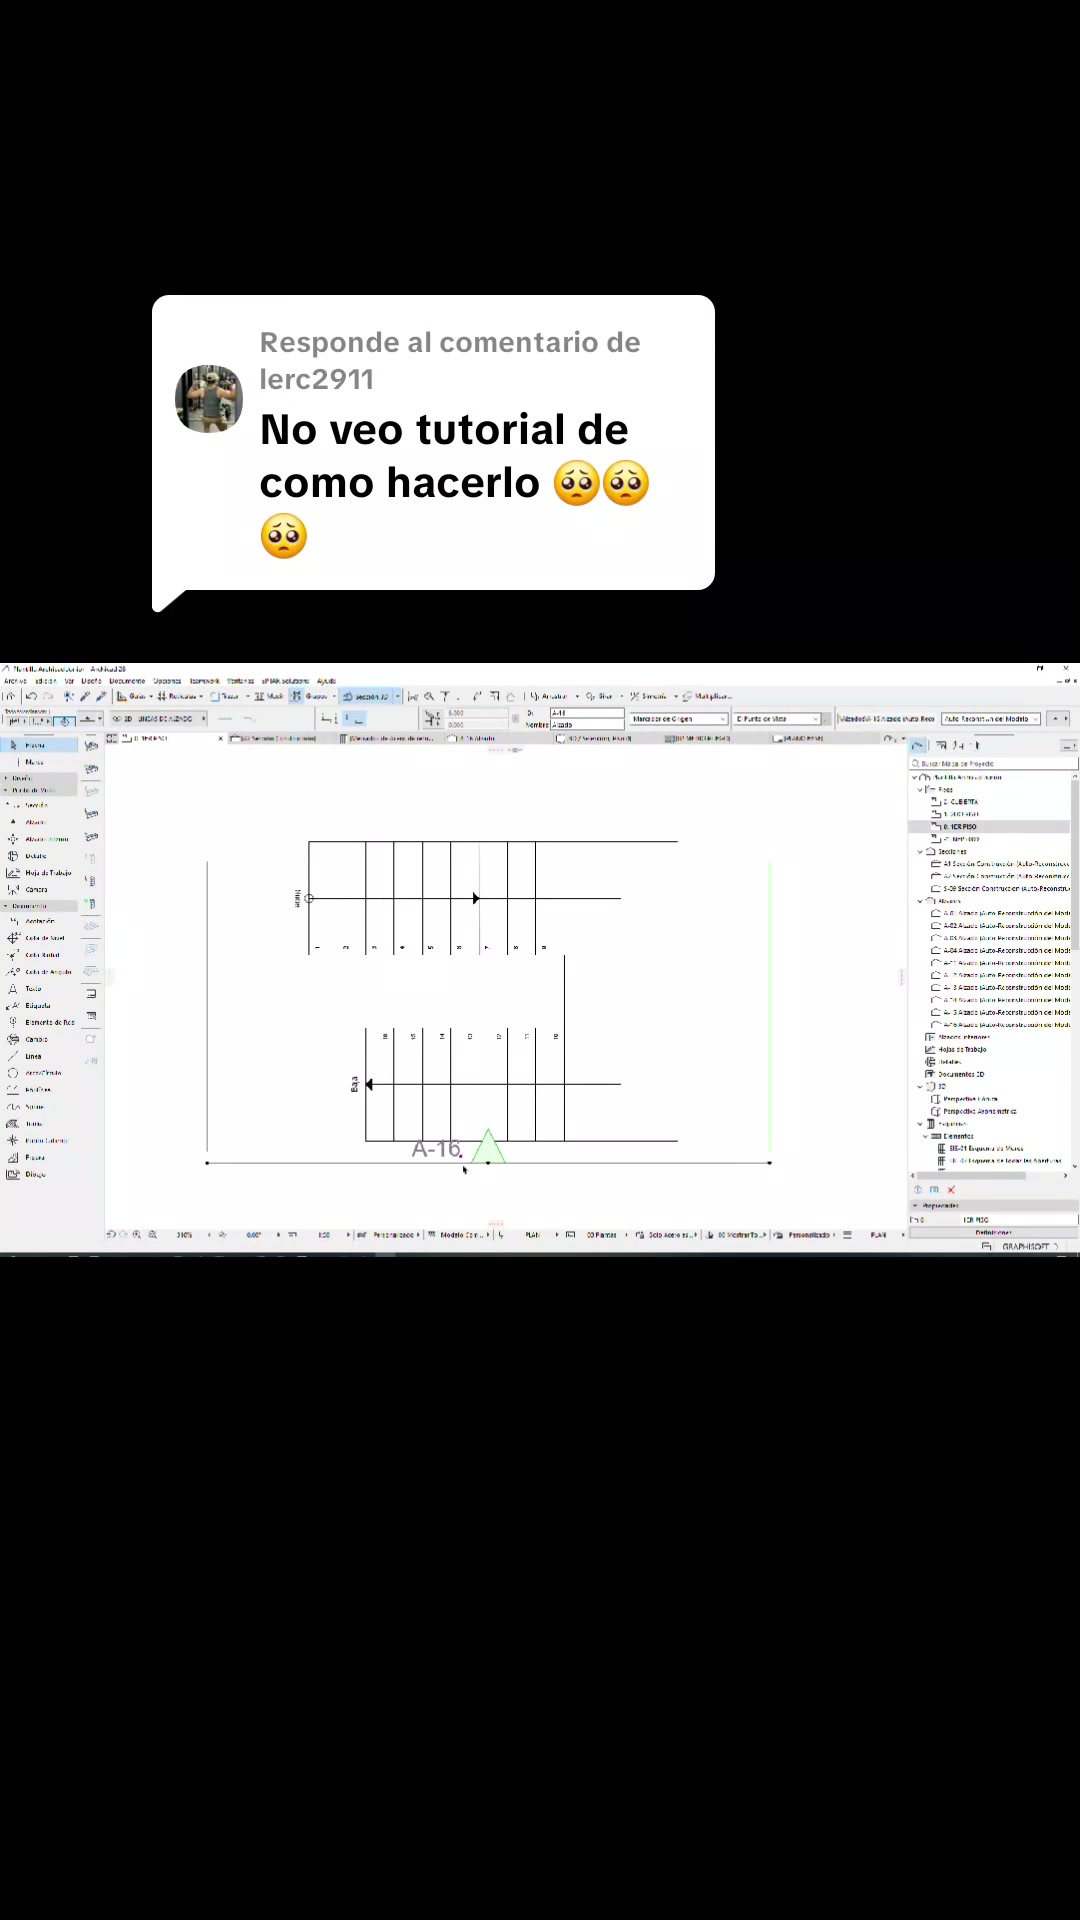Collapse the Alzados folder in navigator

pos(920,901)
